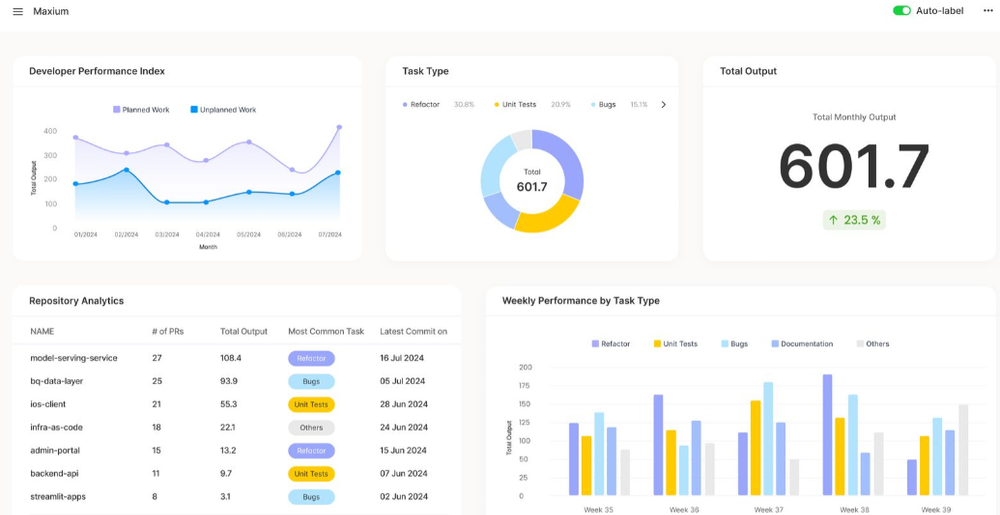Sort table by NAME column header
1000x515 pixels.
(x=42, y=331)
